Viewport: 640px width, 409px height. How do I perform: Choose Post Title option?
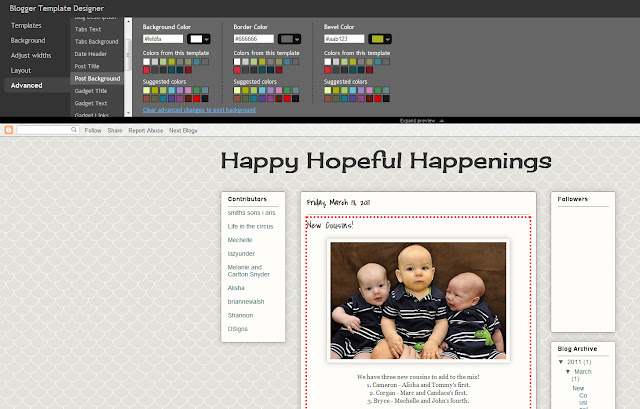click(87, 66)
